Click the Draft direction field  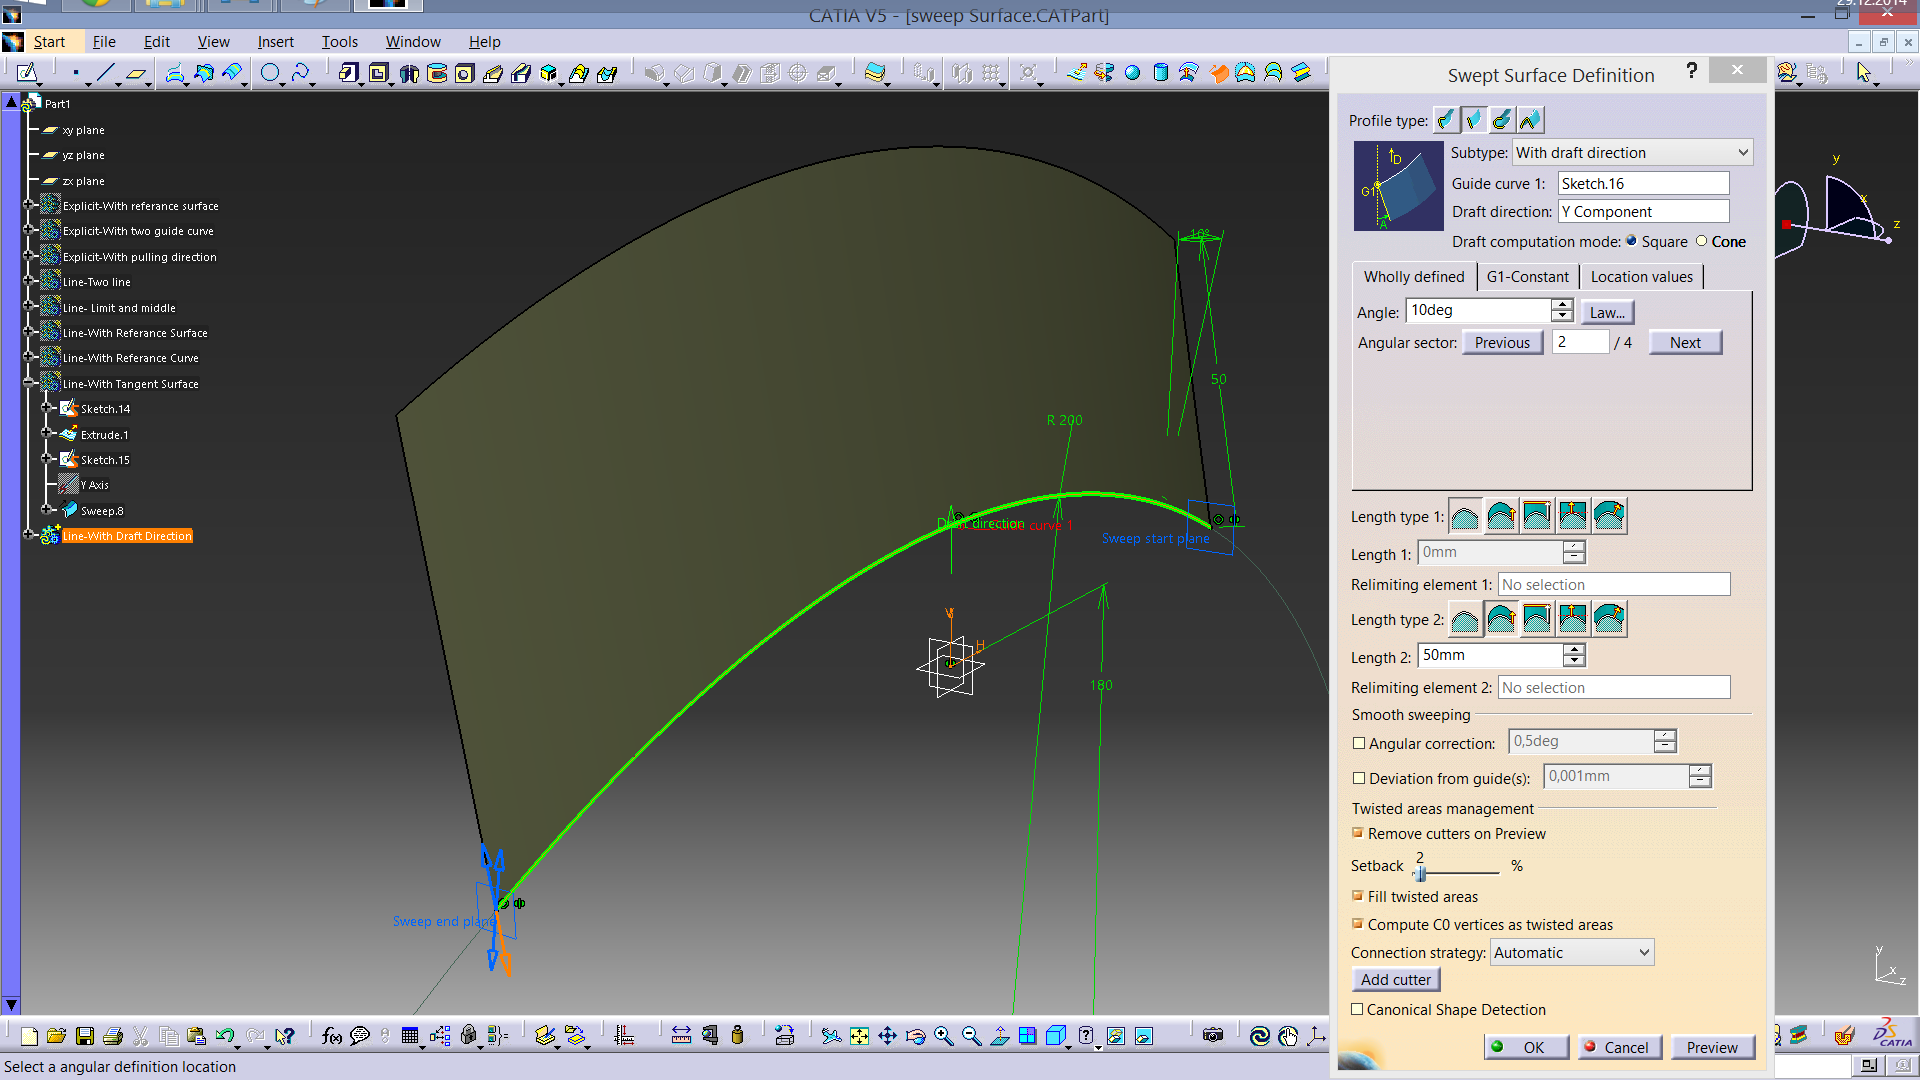tap(1643, 211)
